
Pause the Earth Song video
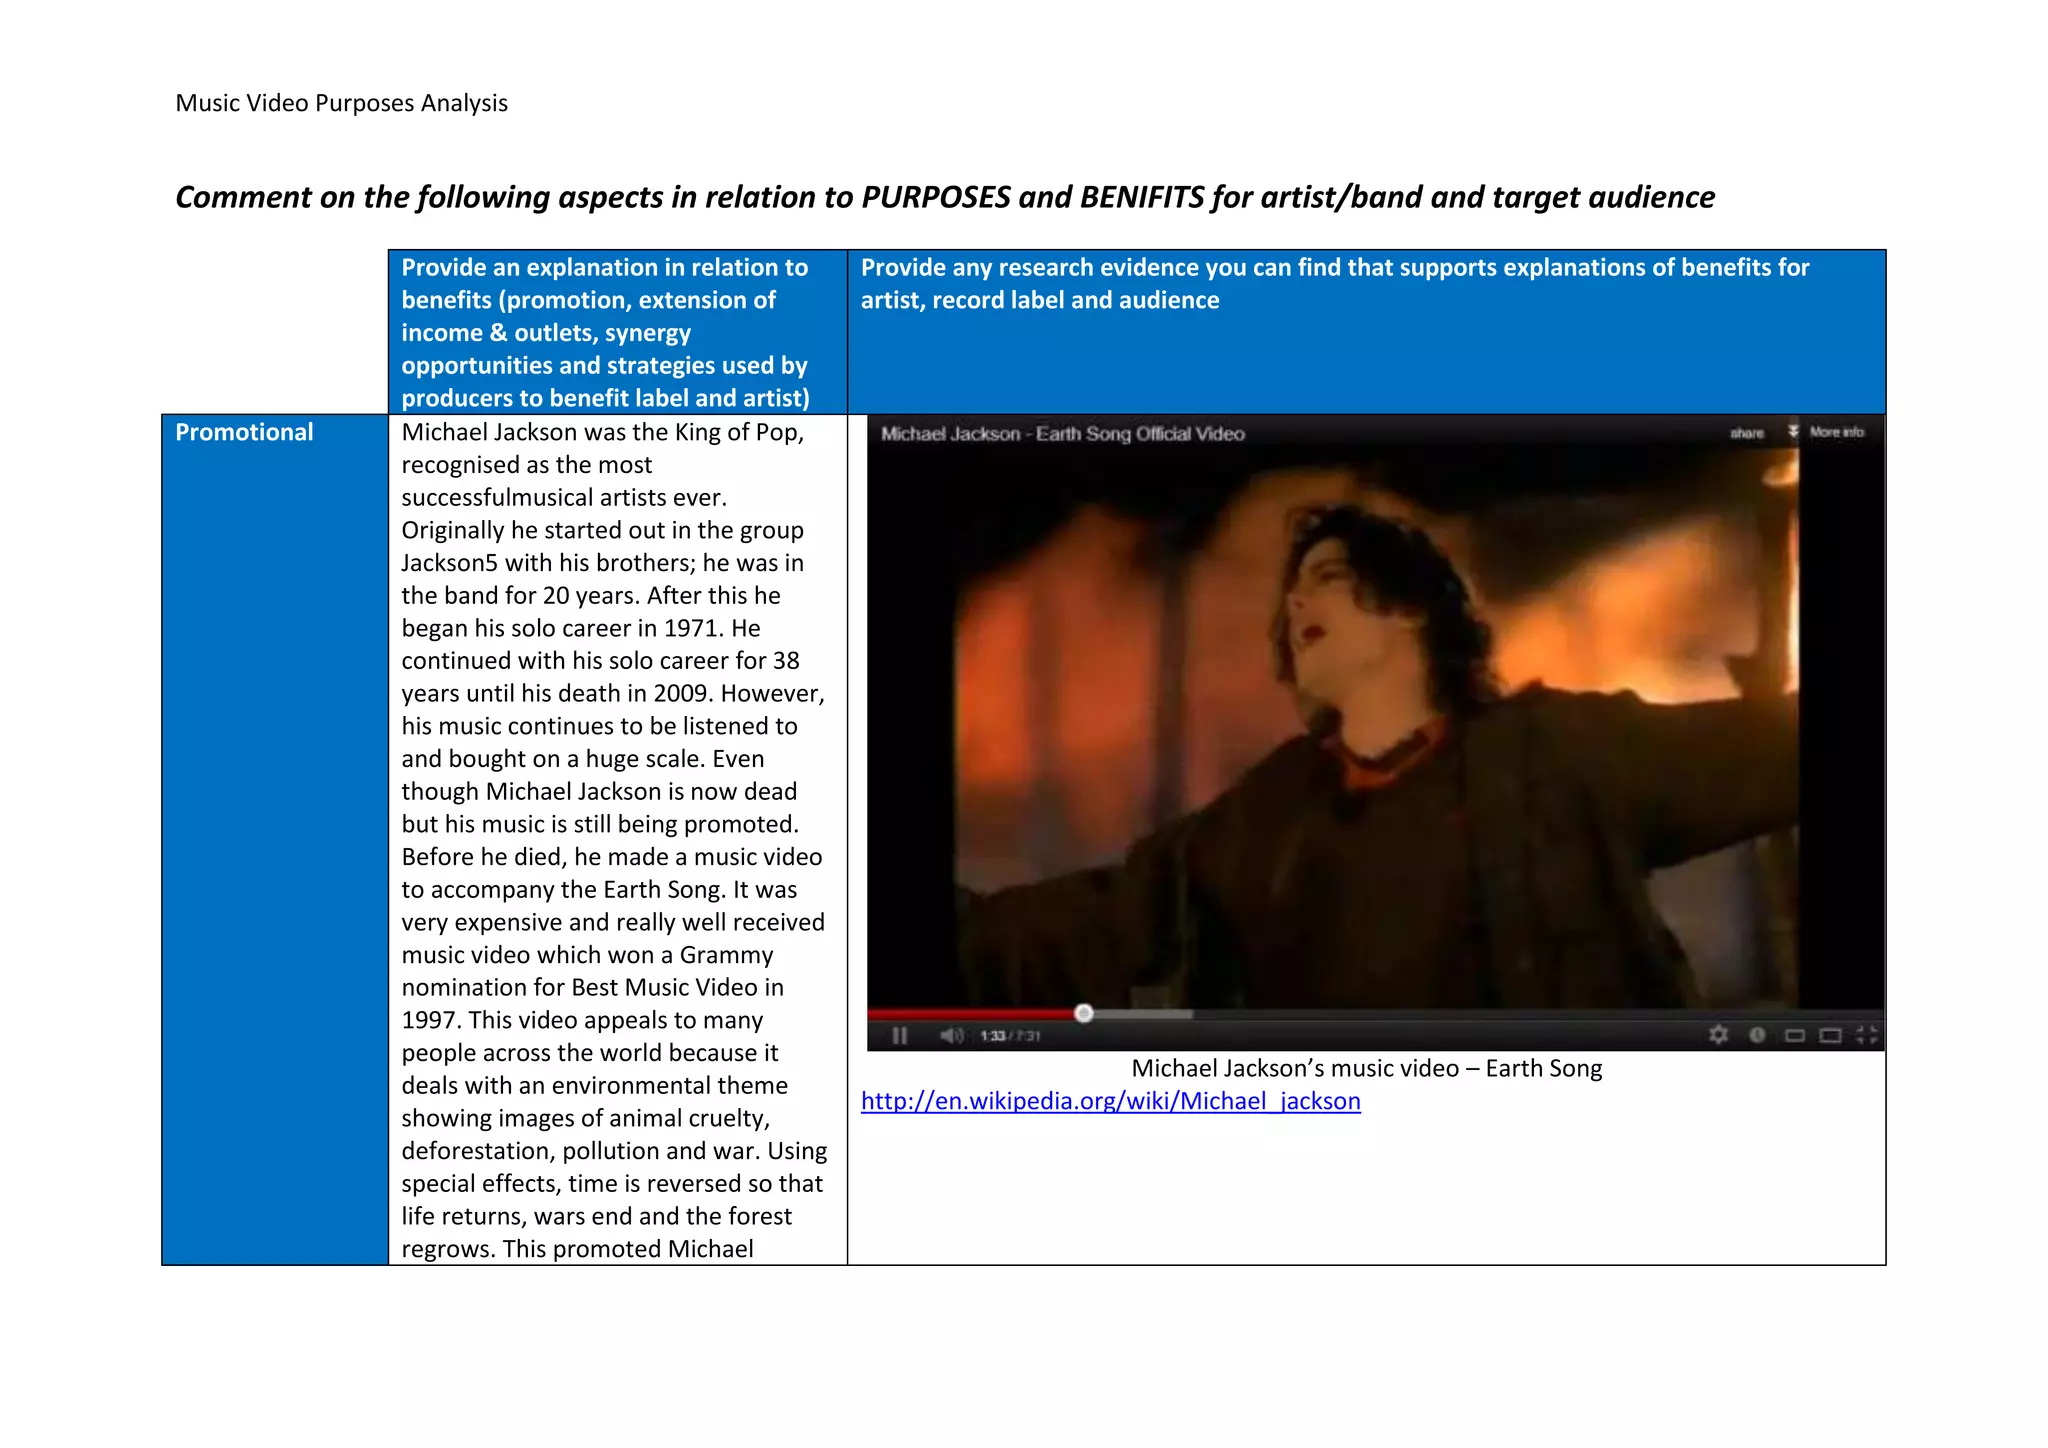coord(899,1036)
